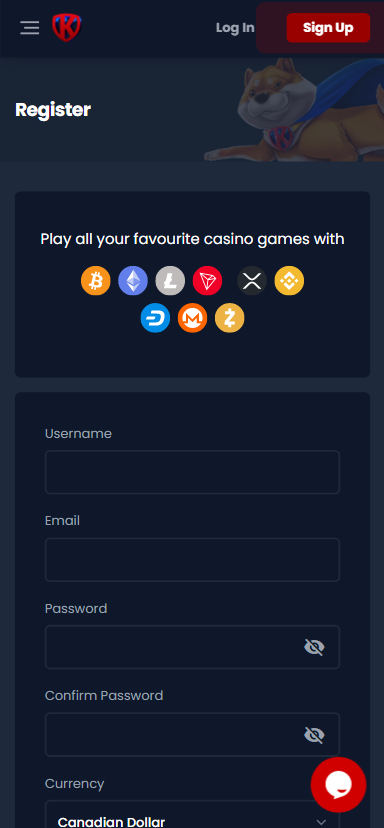Image resolution: width=384 pixels, height=828 pixels.
Task: Open the Canadian Dollar currency selector
Action: 192,815
